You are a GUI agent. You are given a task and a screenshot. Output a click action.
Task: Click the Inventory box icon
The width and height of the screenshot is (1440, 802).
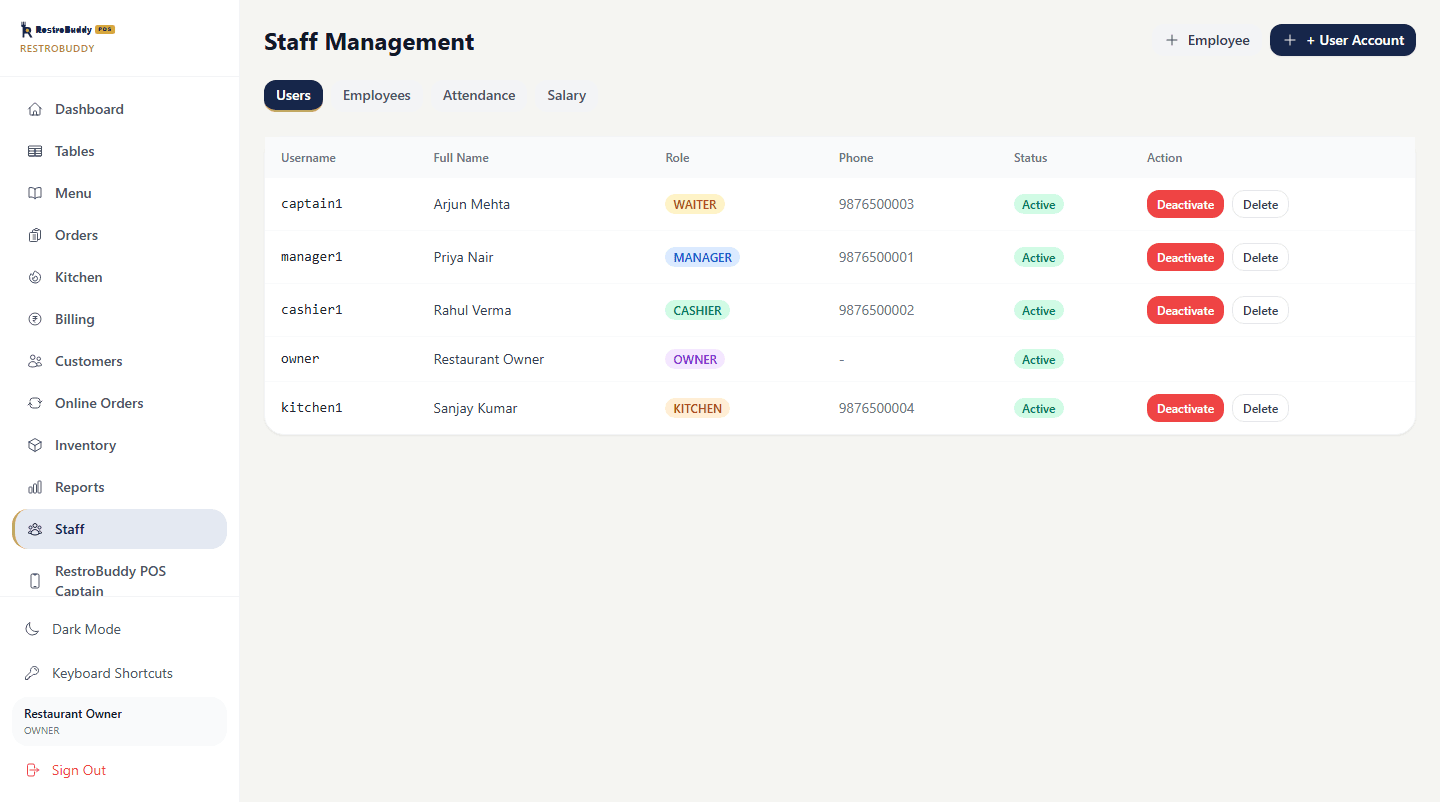point(35,445)
